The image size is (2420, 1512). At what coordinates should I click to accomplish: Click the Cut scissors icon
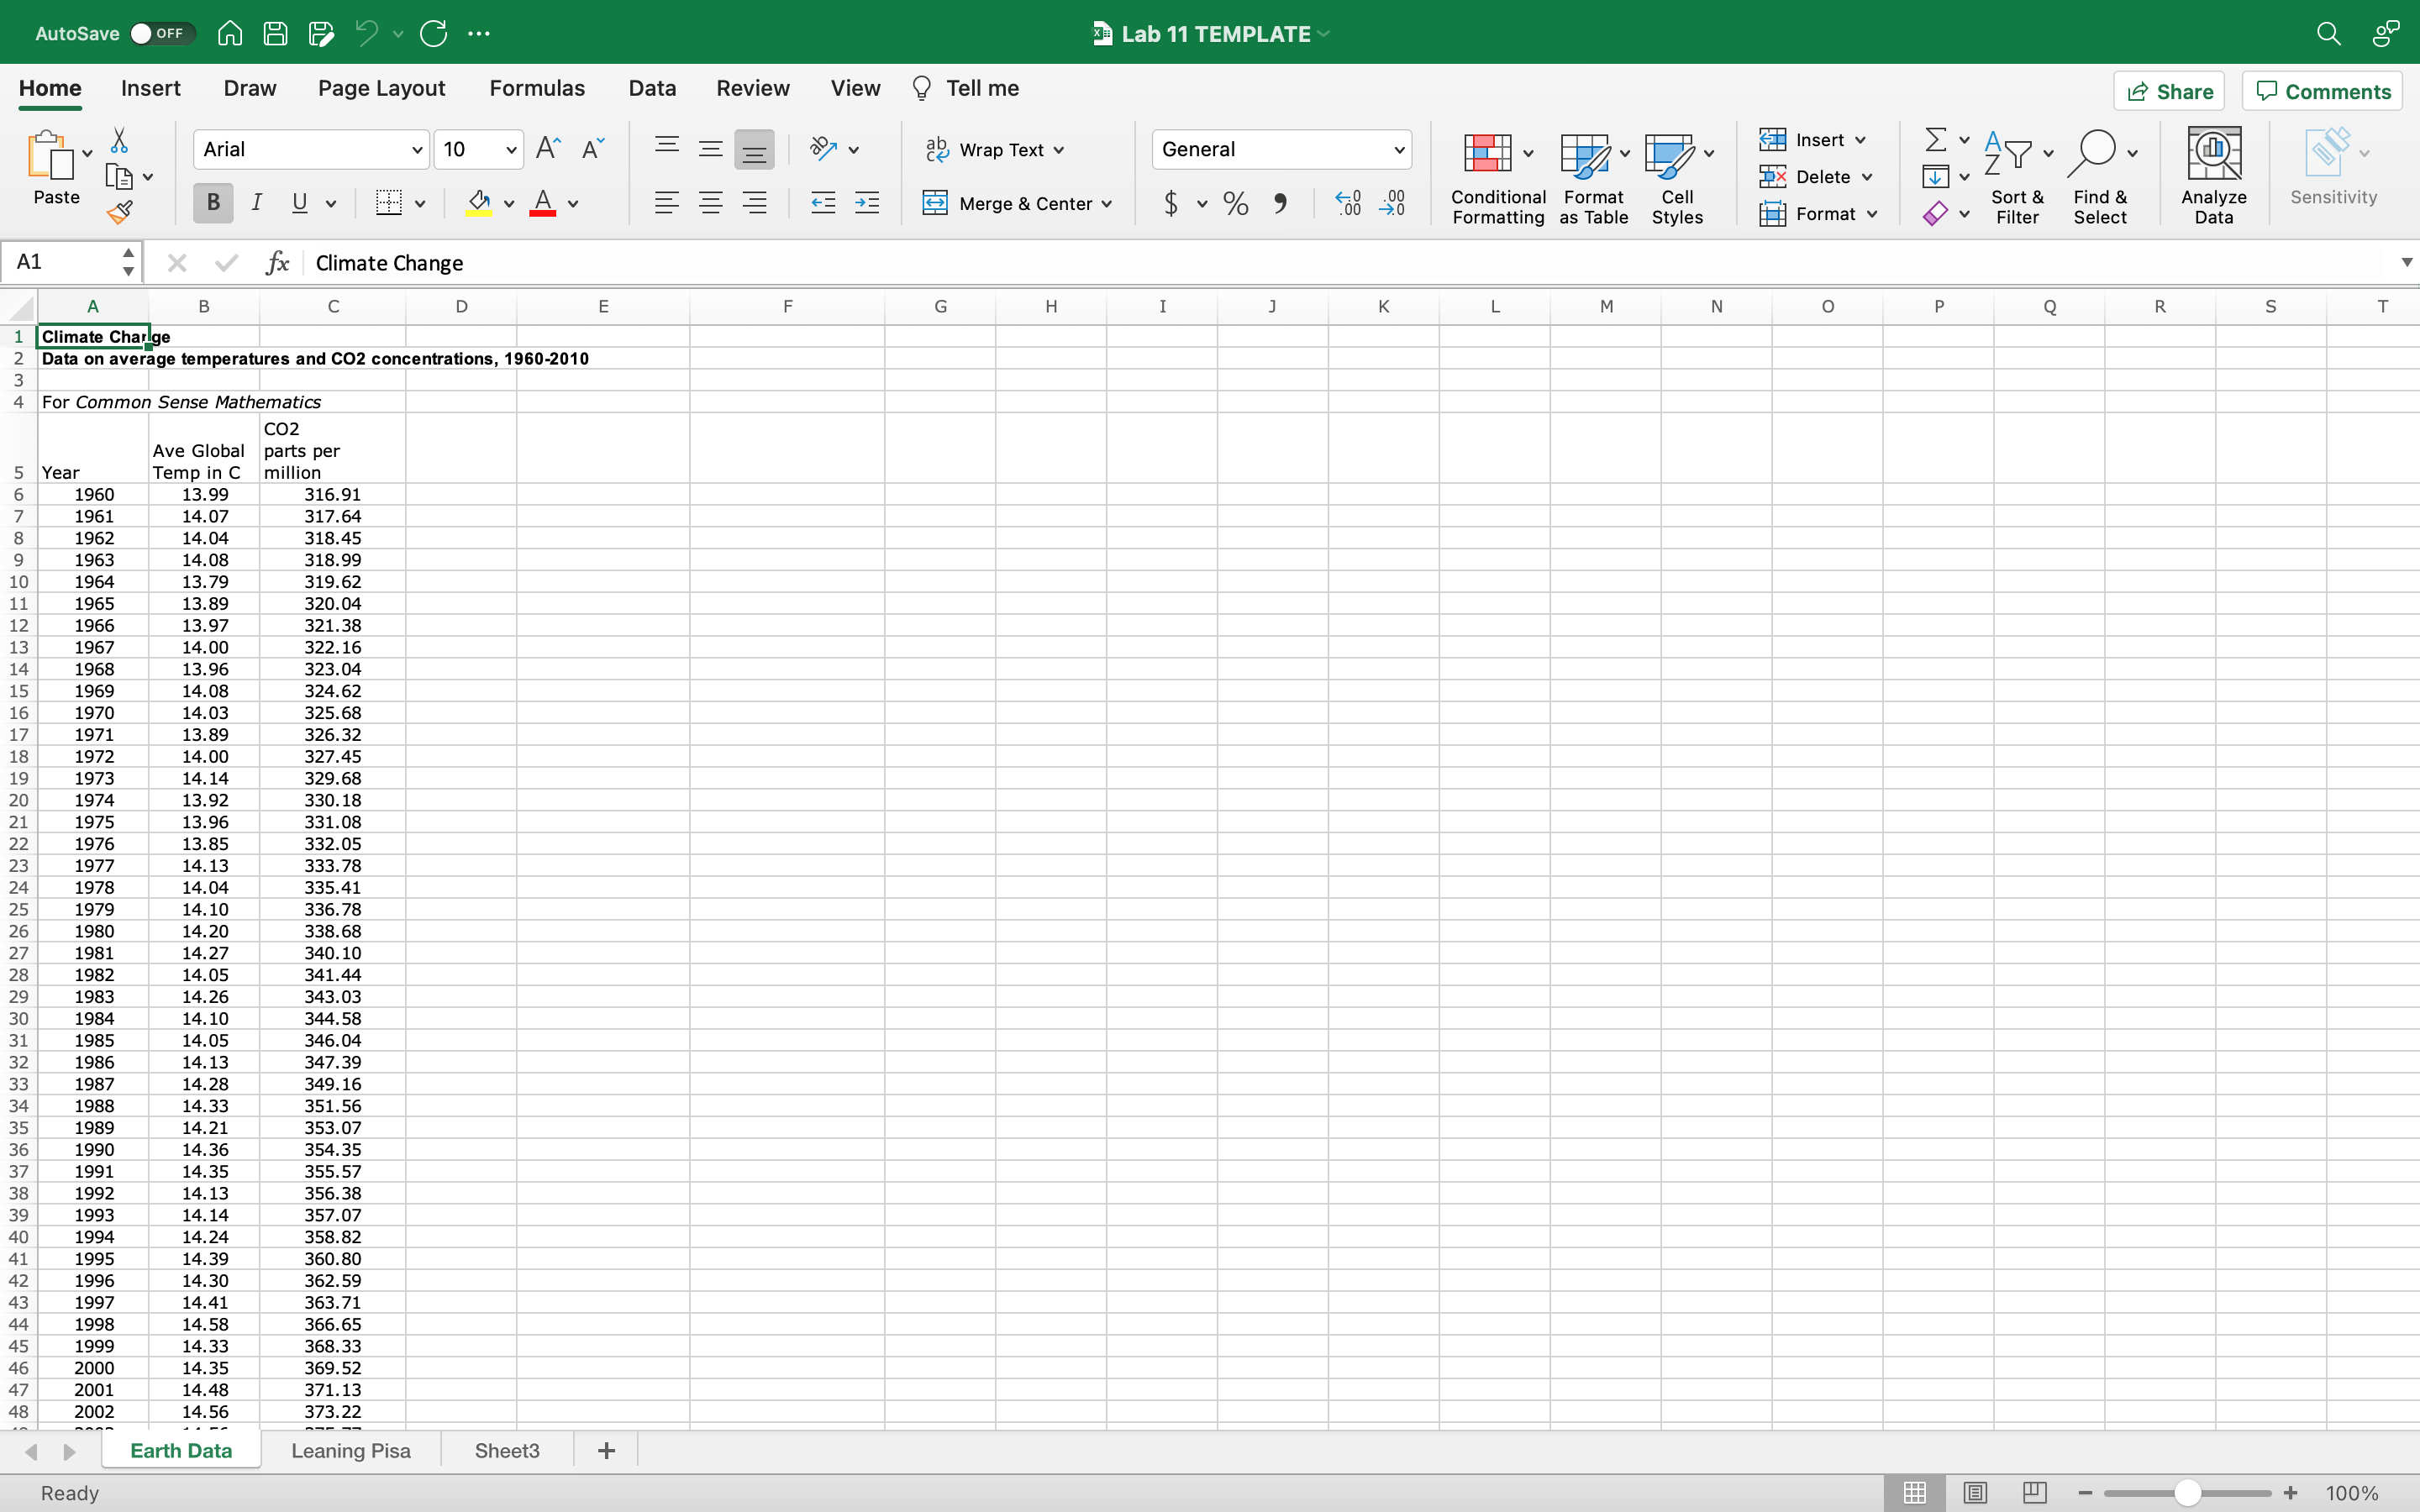click(119, 140)
